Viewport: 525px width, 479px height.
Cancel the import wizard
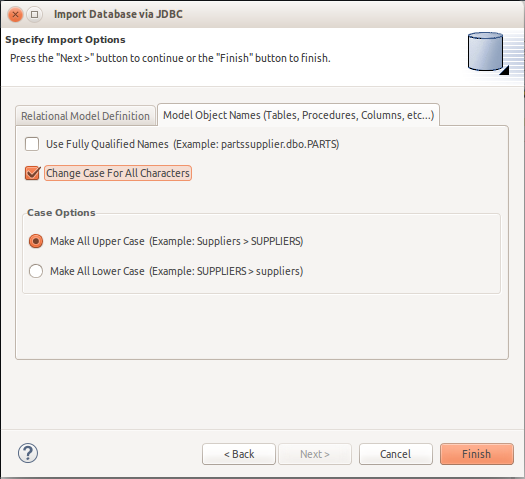tap(395, 454)
